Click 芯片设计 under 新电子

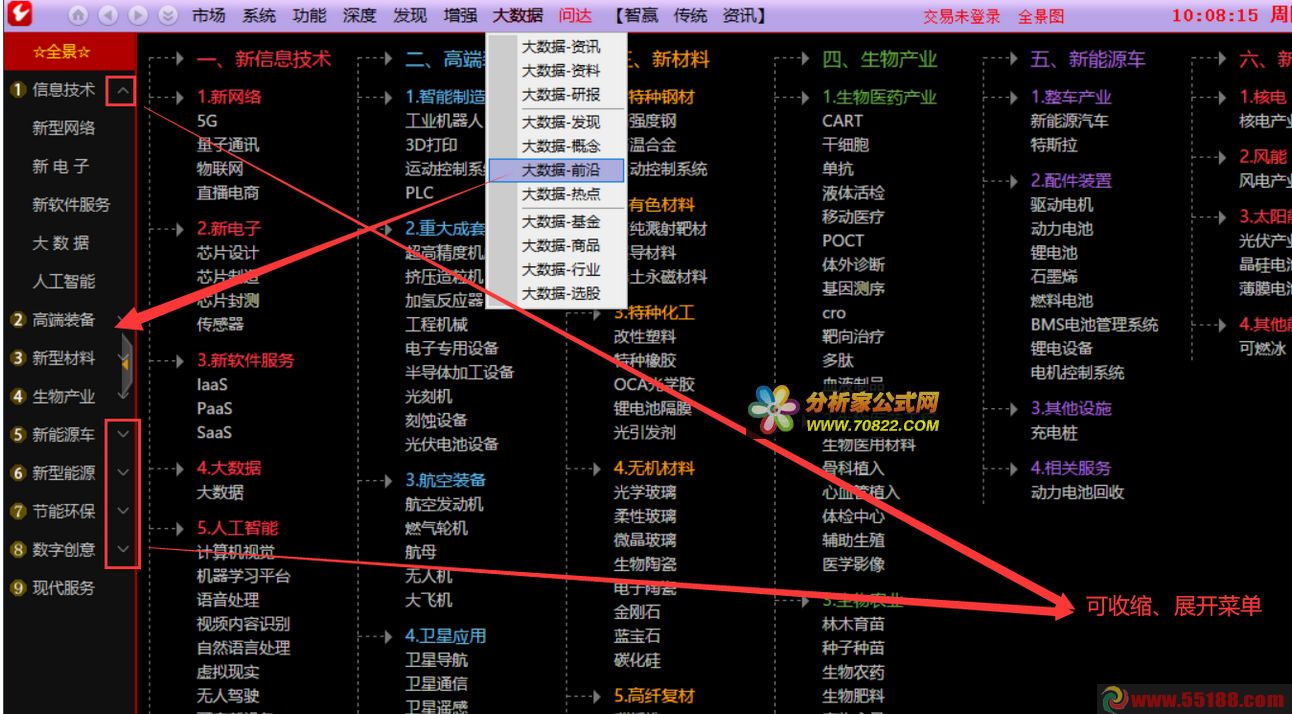pyautogui.click(x=228, y=253)
